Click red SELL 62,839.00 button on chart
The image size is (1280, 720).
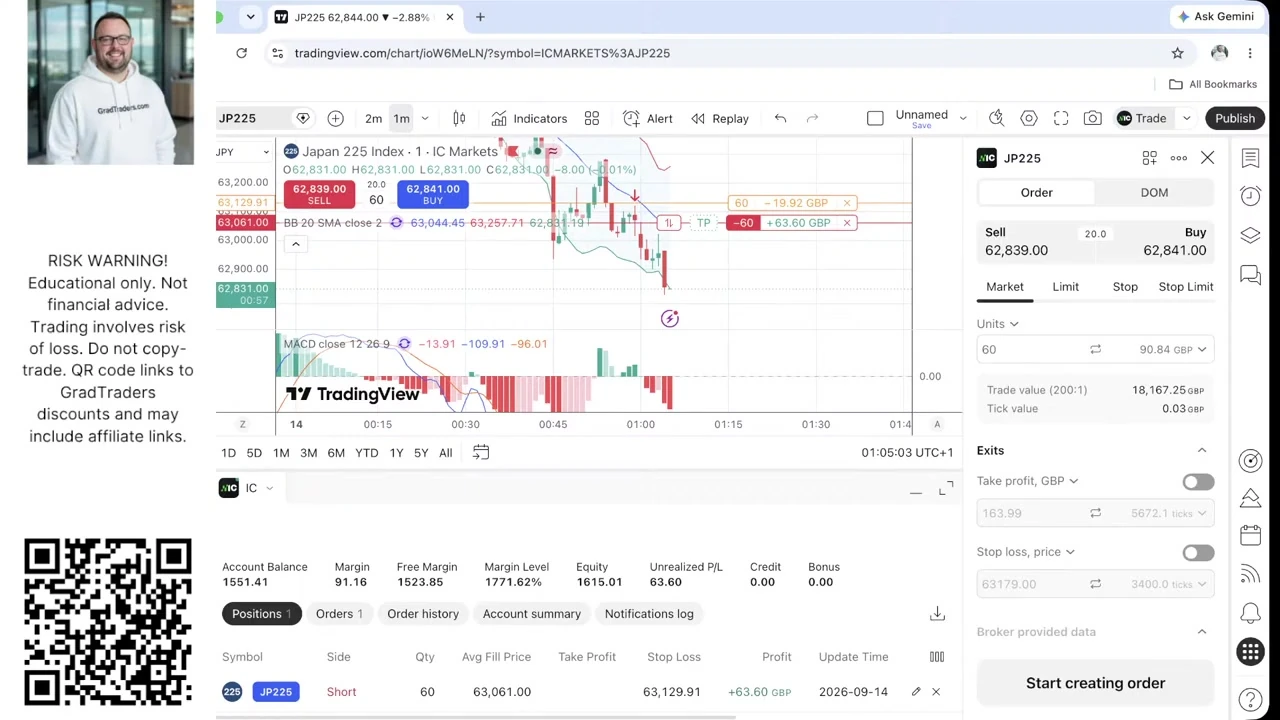coord(319,194)
